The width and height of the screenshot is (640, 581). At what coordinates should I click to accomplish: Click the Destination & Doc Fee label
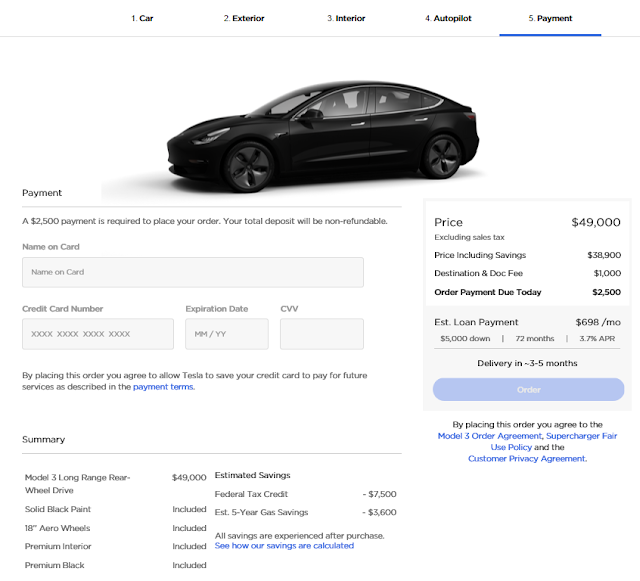pyautogui.click(x=478, y=273)
